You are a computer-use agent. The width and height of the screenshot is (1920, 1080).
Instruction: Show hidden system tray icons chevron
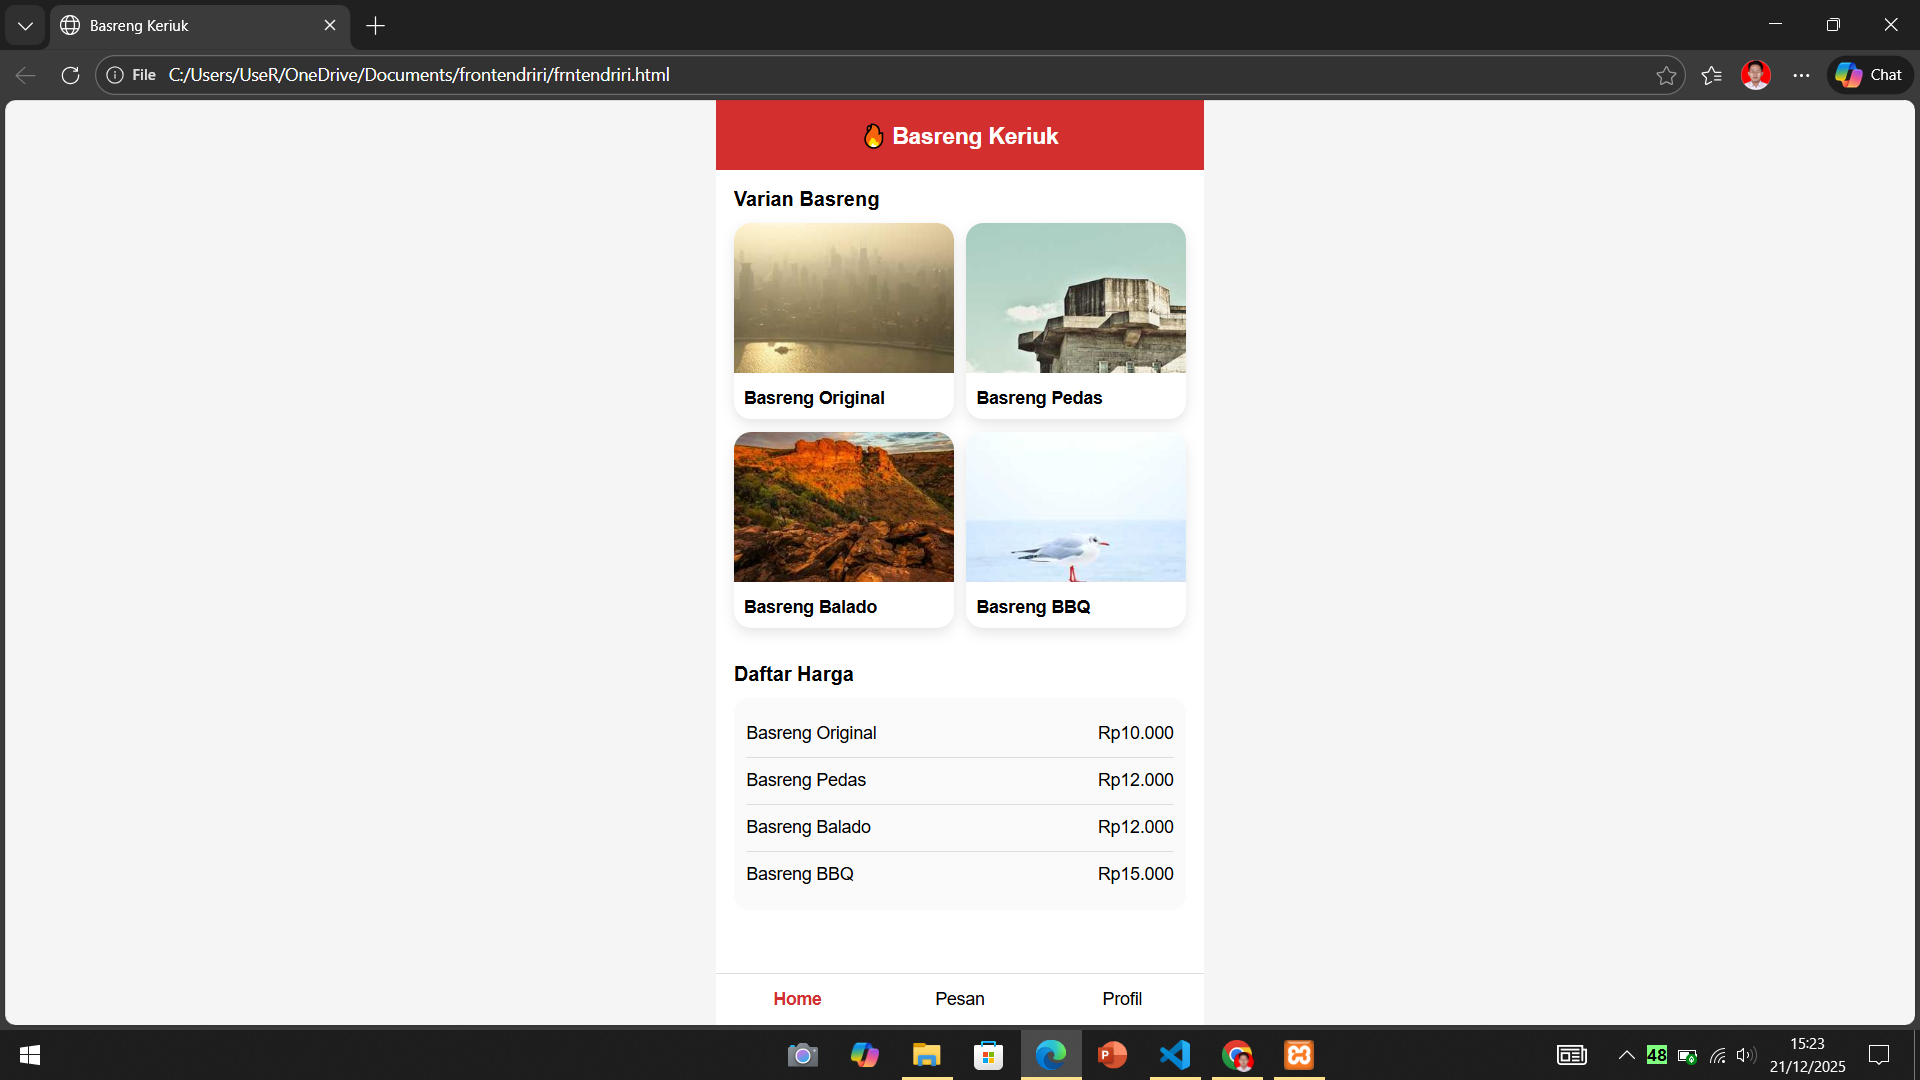(1627, 1055)
